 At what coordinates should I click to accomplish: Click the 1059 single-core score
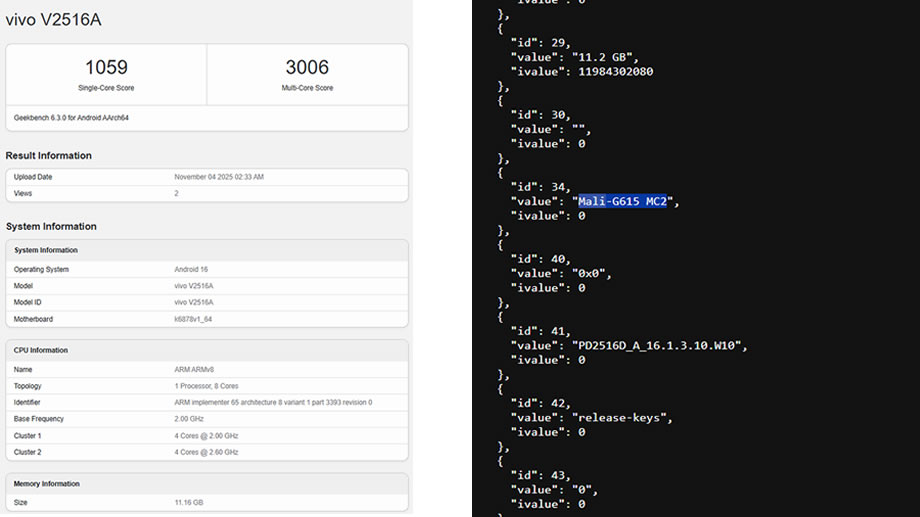[x=106, y=67]
